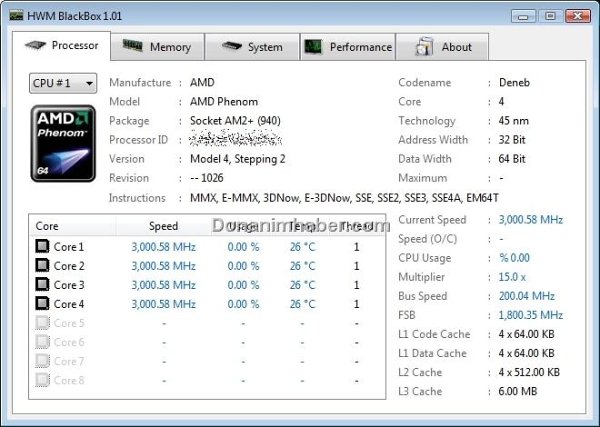Click the CPU Usage value '% 0.00'

coord(514,258)
